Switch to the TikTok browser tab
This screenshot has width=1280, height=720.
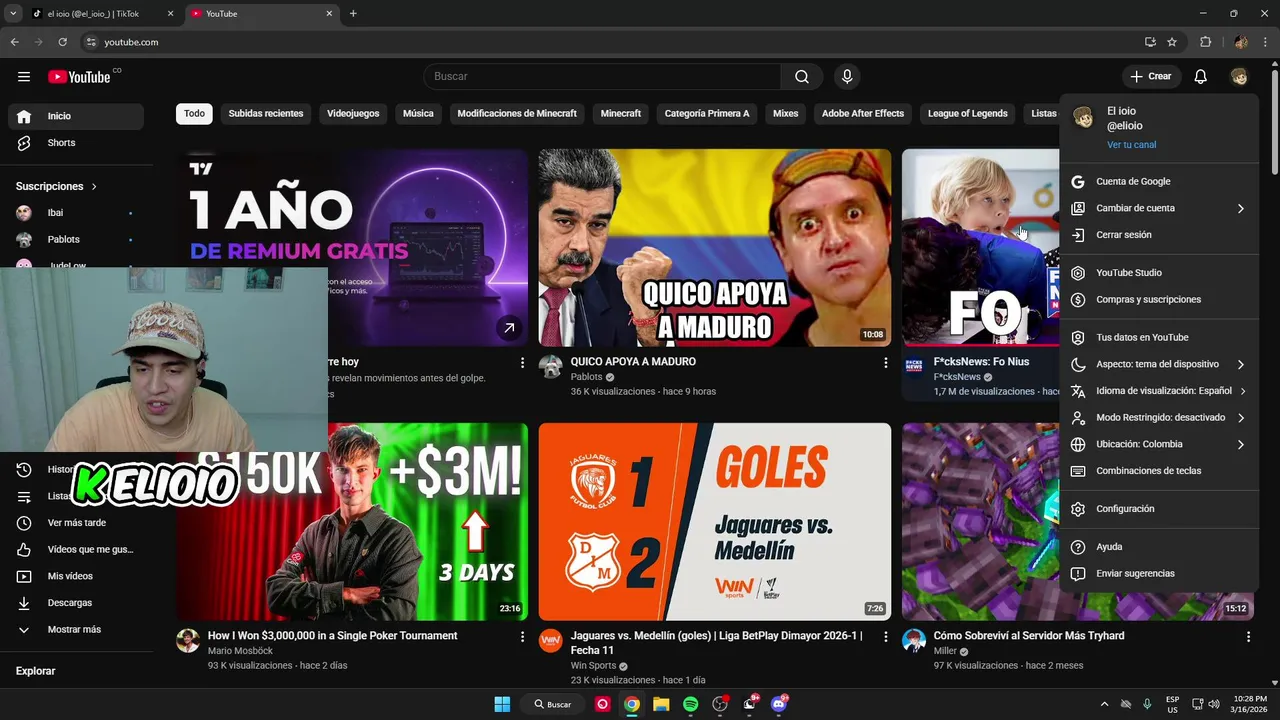click(102, 14)
